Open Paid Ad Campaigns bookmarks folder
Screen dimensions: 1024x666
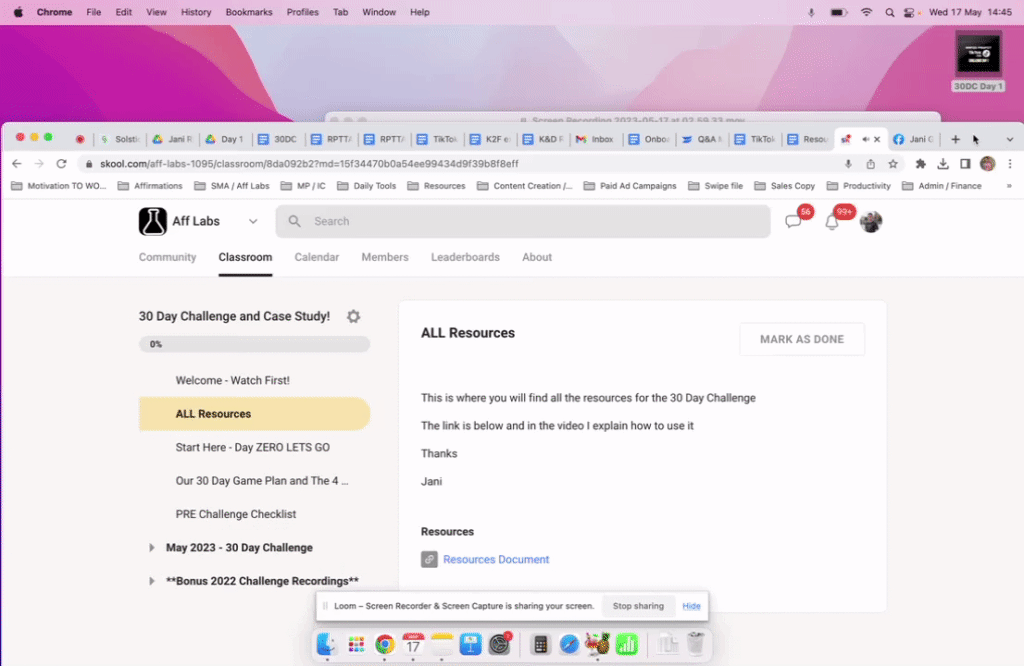(630, 186)
